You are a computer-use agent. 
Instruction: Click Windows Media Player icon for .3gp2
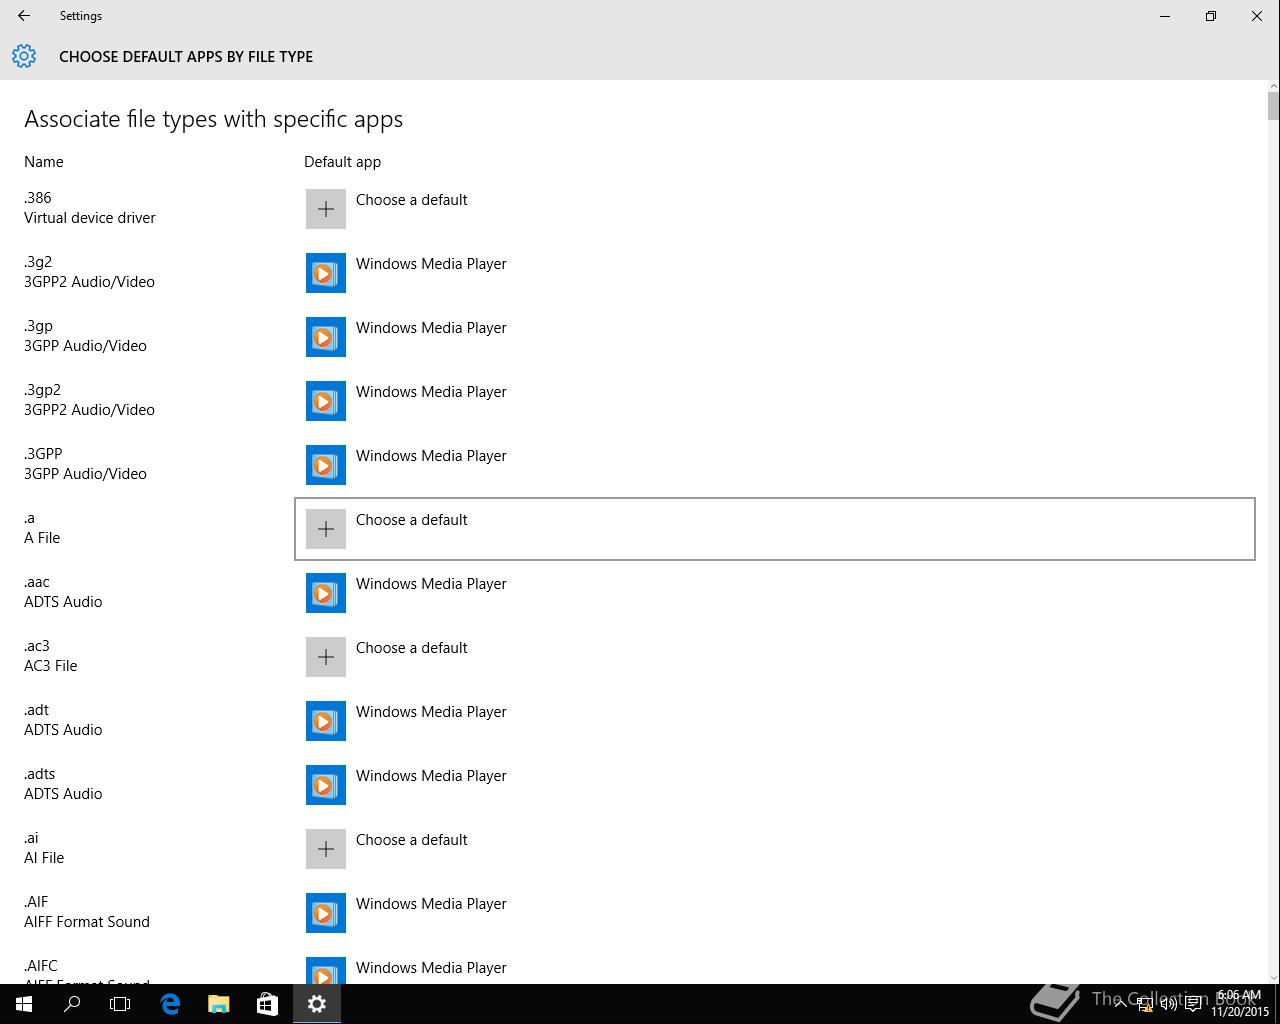[x=326, y=401]
